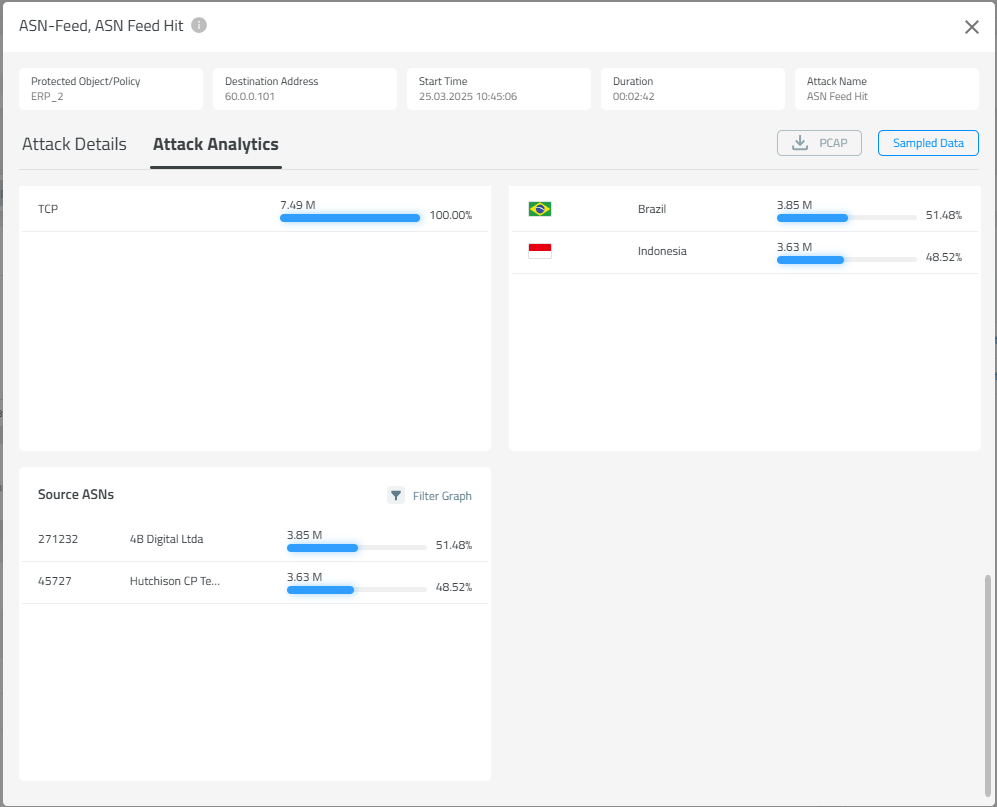Click the Filter Graph funnel icon
The width and height of the screenshot is (997, 807).
click(396, 495)
